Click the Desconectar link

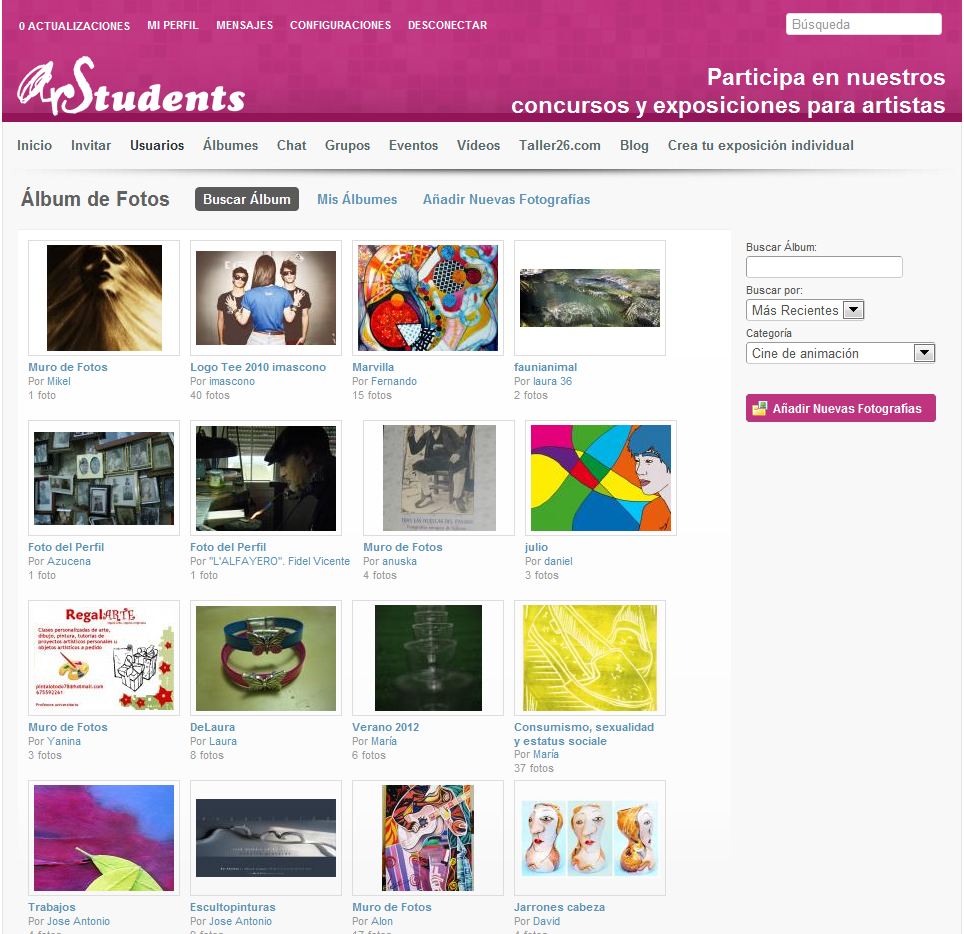447,25
